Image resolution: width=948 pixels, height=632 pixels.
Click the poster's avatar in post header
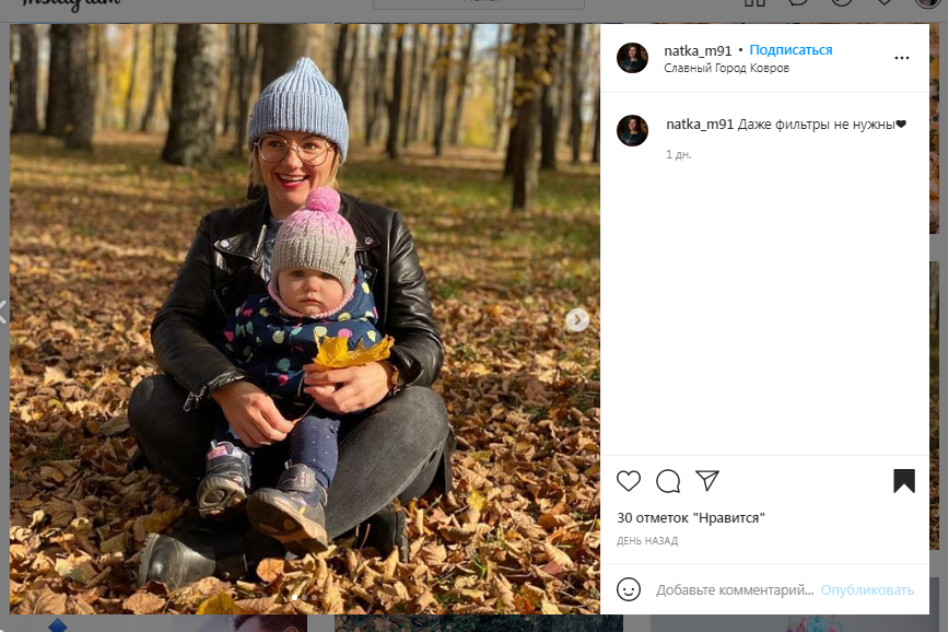point(632,58)
